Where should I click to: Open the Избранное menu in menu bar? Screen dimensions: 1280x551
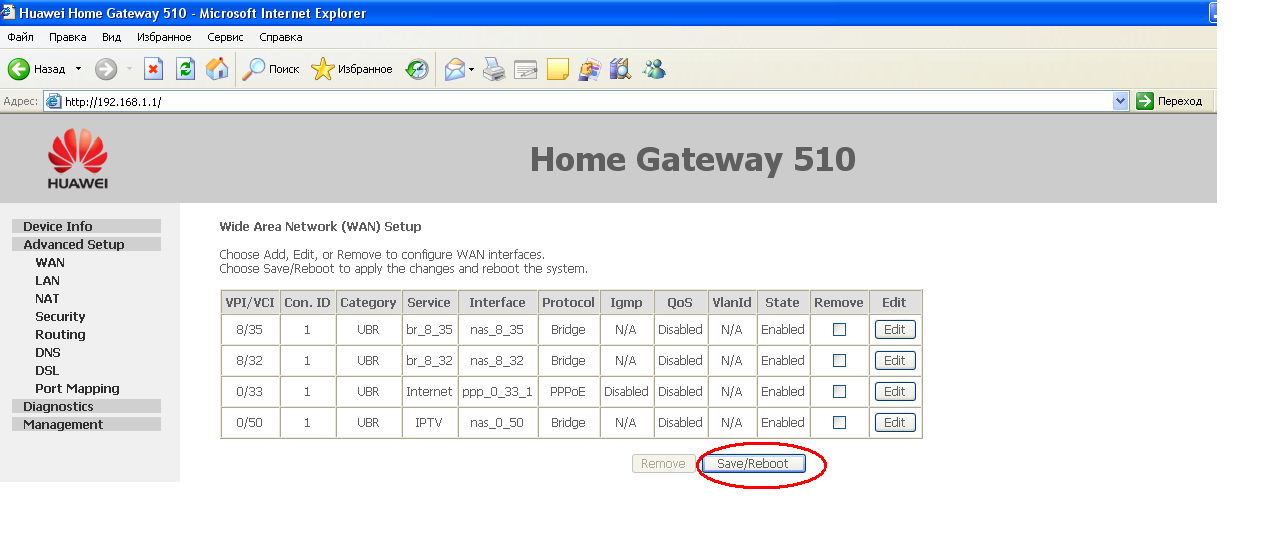164,37
